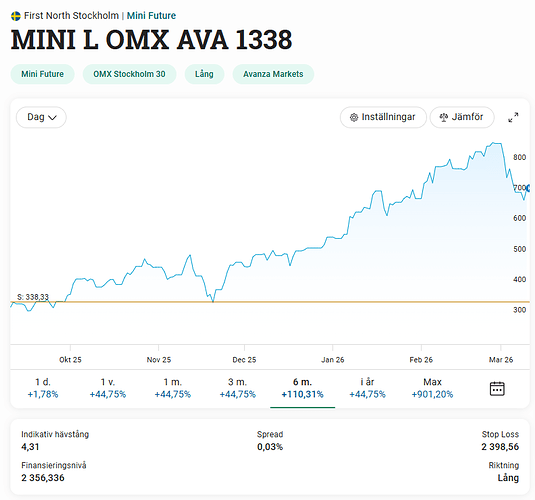Select the Max period tab
This screenshot has width=535, height=500.
[432, 388]
